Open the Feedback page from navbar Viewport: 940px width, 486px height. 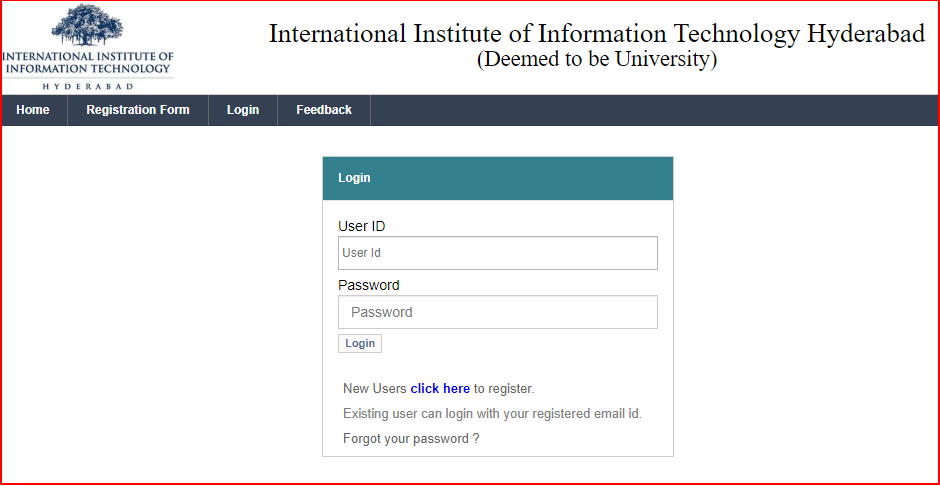coord(323,110)
